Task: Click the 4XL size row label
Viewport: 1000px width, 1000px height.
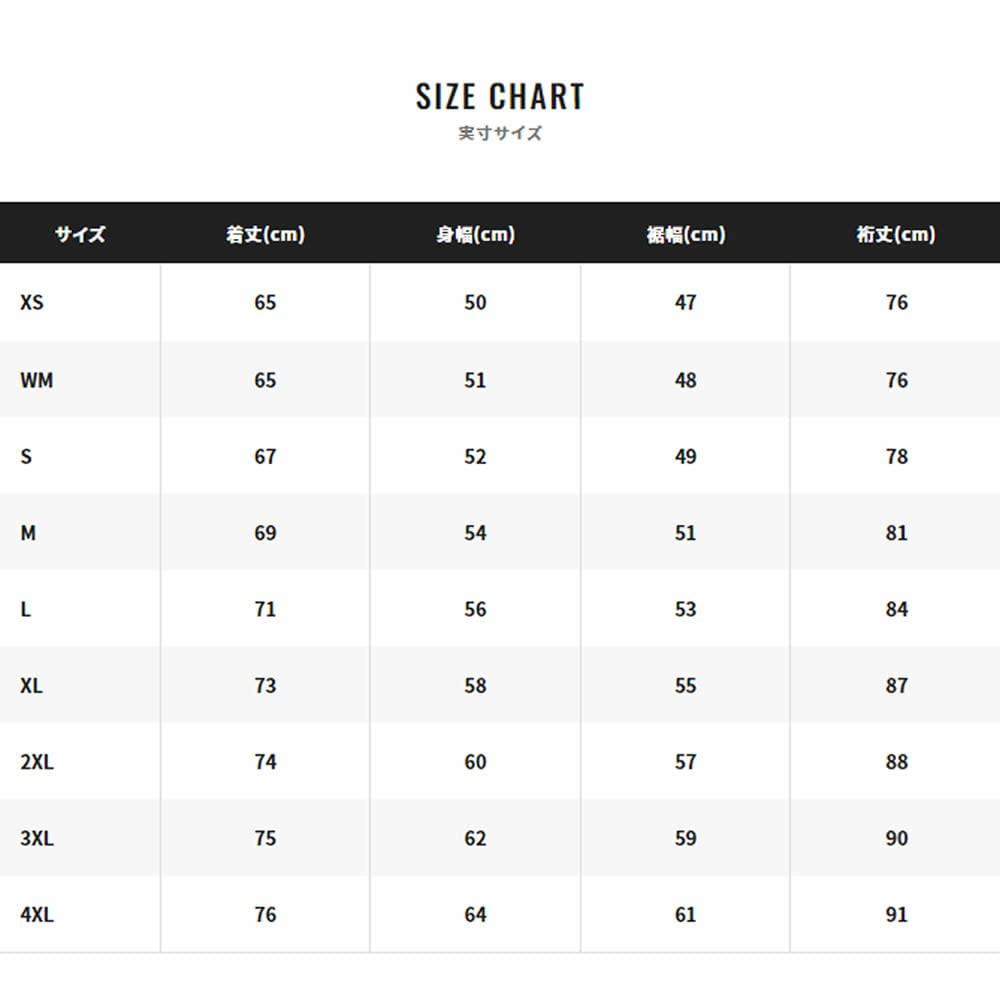Action: 37,914
